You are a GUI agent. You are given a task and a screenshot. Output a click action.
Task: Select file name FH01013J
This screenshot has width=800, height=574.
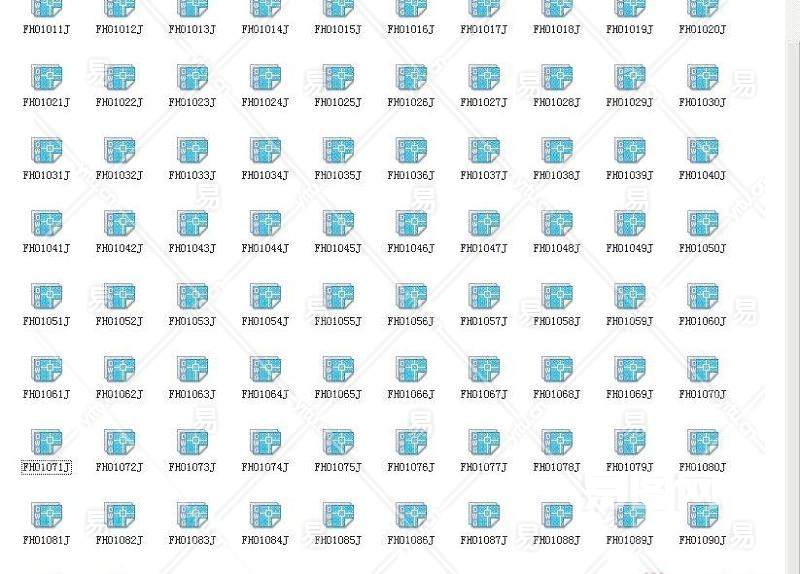(x=192, y=30)
